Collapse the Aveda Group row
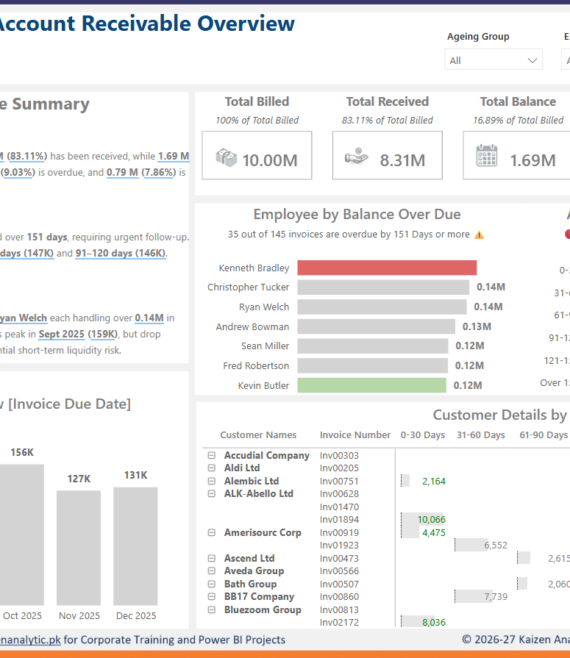 coord(212,571)
